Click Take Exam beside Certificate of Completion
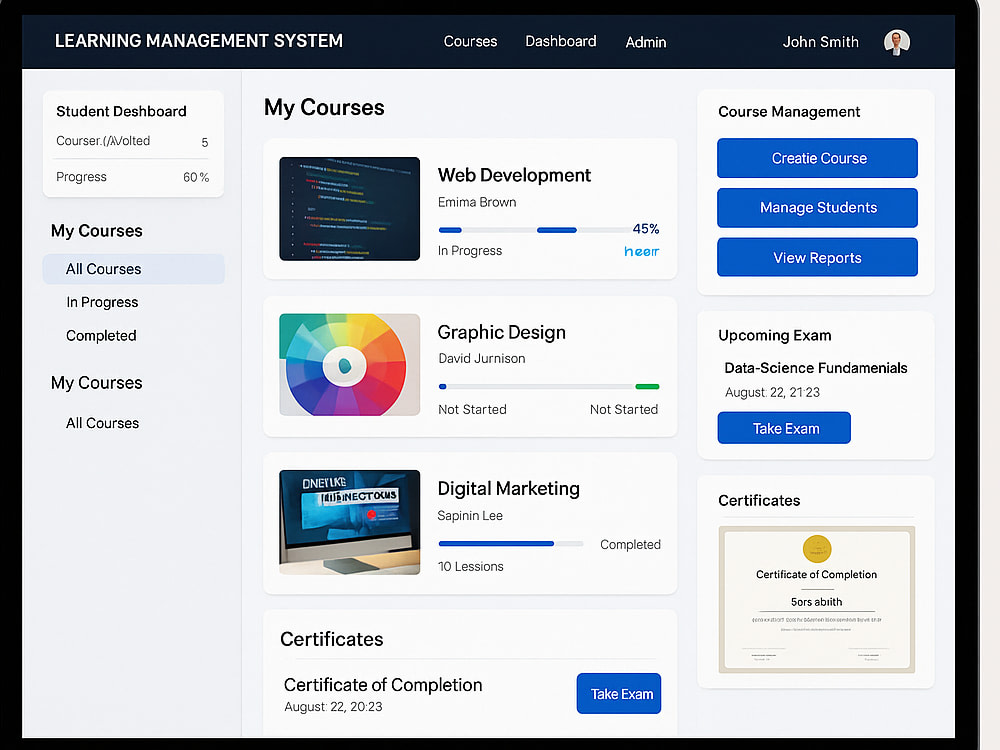 619,693
